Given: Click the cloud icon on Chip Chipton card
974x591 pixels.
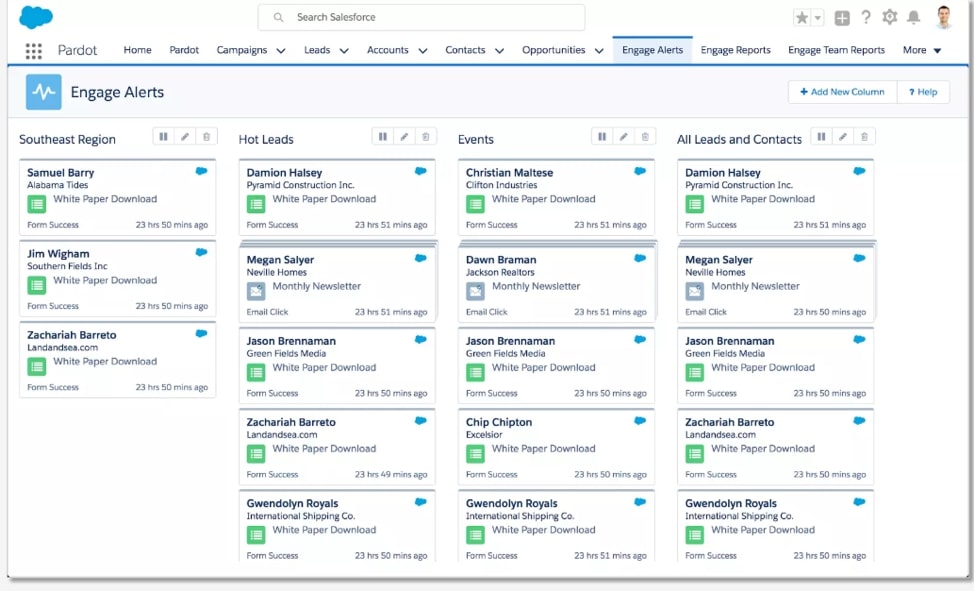Looking at the screenshot, I should tap(640, 421).
